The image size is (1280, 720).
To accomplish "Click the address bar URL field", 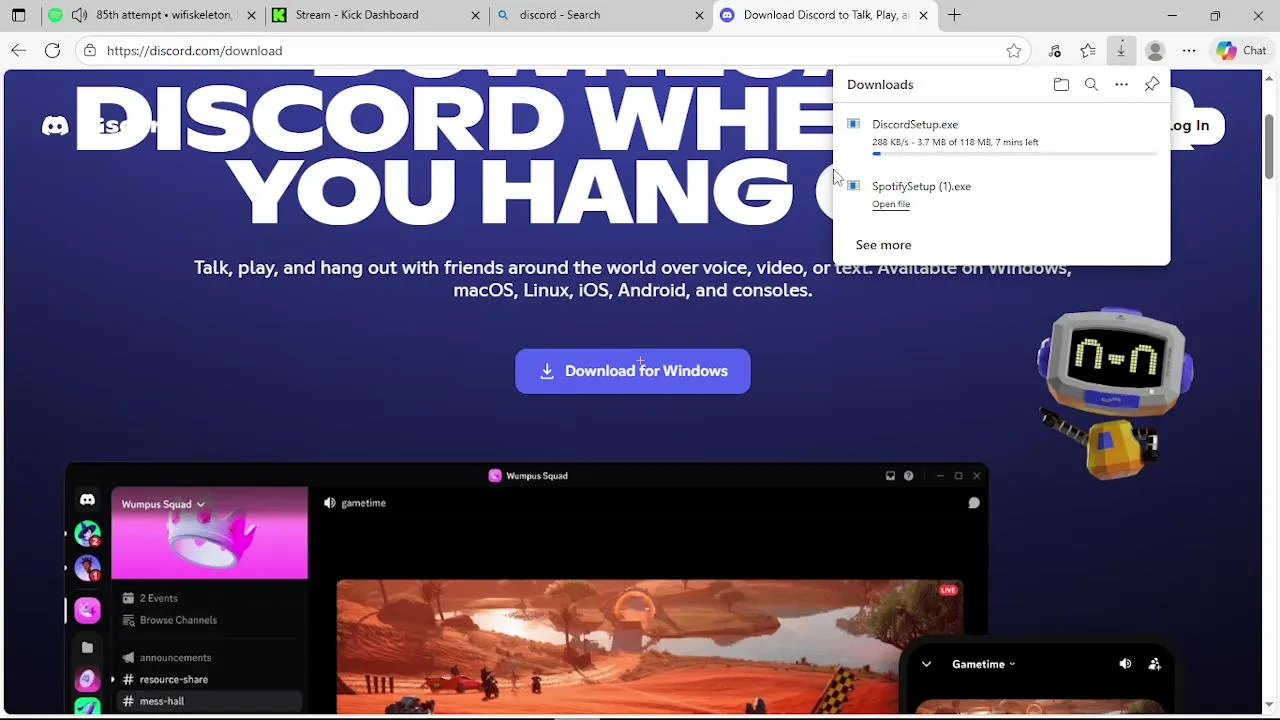I will (550, 51).
